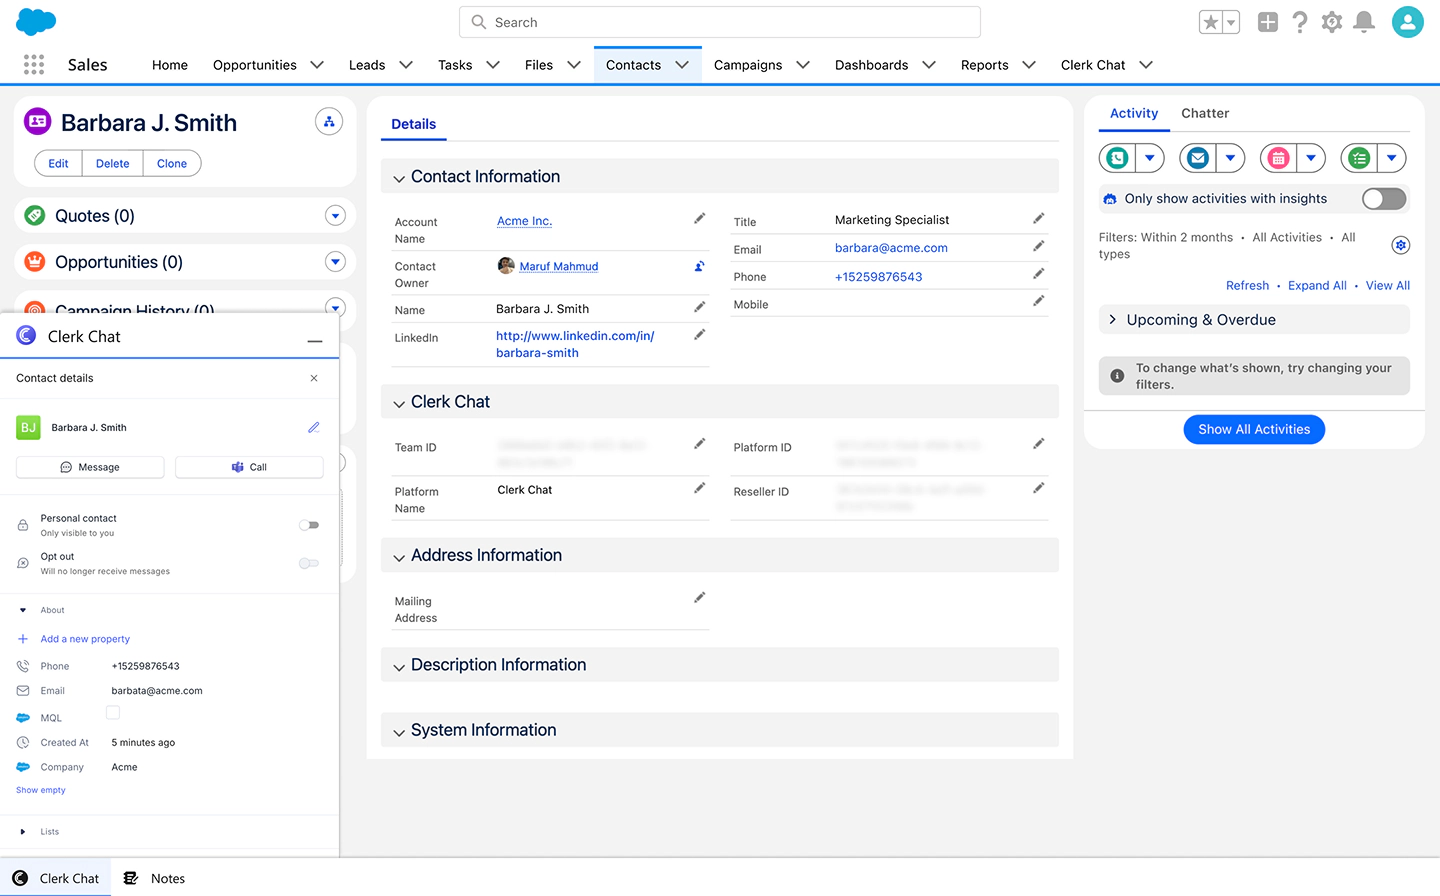Edit the Email field pencil
Viewport: 1440px width, 896px height.
pyautogui.click(x=1039, y=246)
